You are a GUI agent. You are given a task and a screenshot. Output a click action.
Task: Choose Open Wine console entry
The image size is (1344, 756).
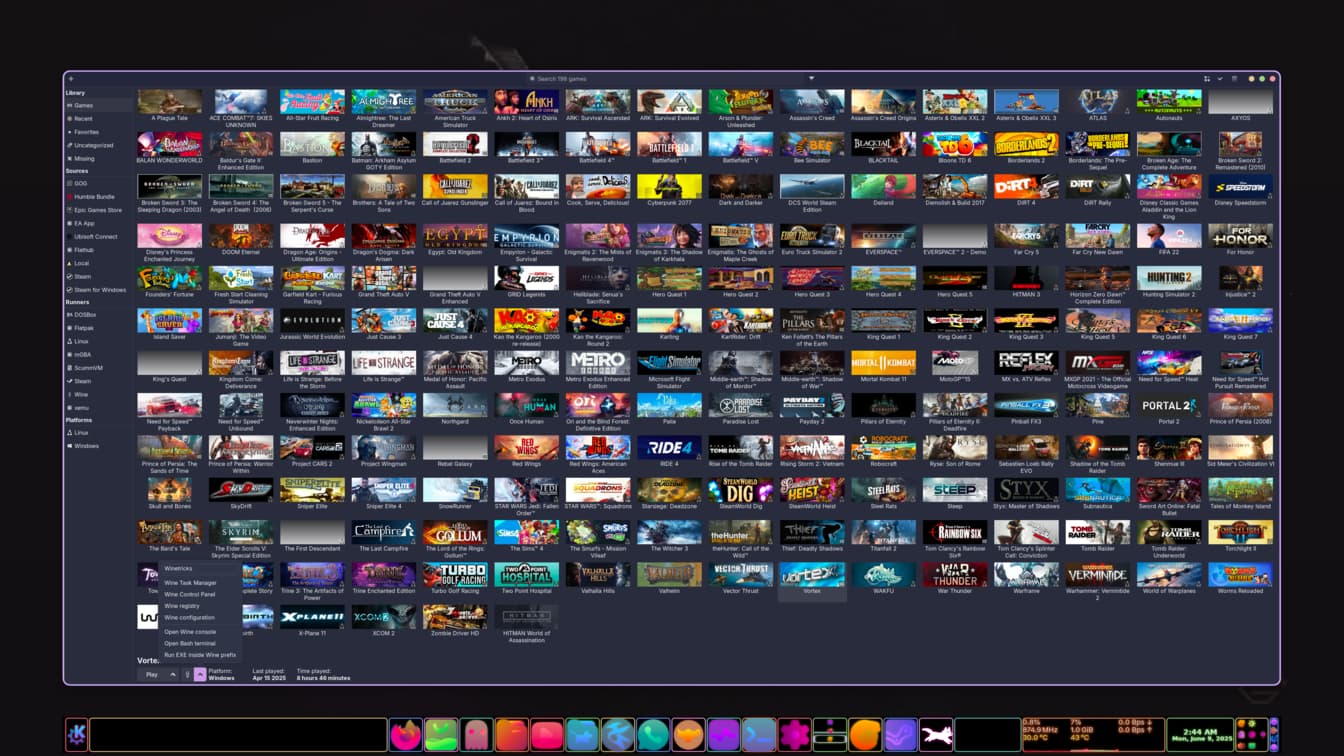coord(200,632)
